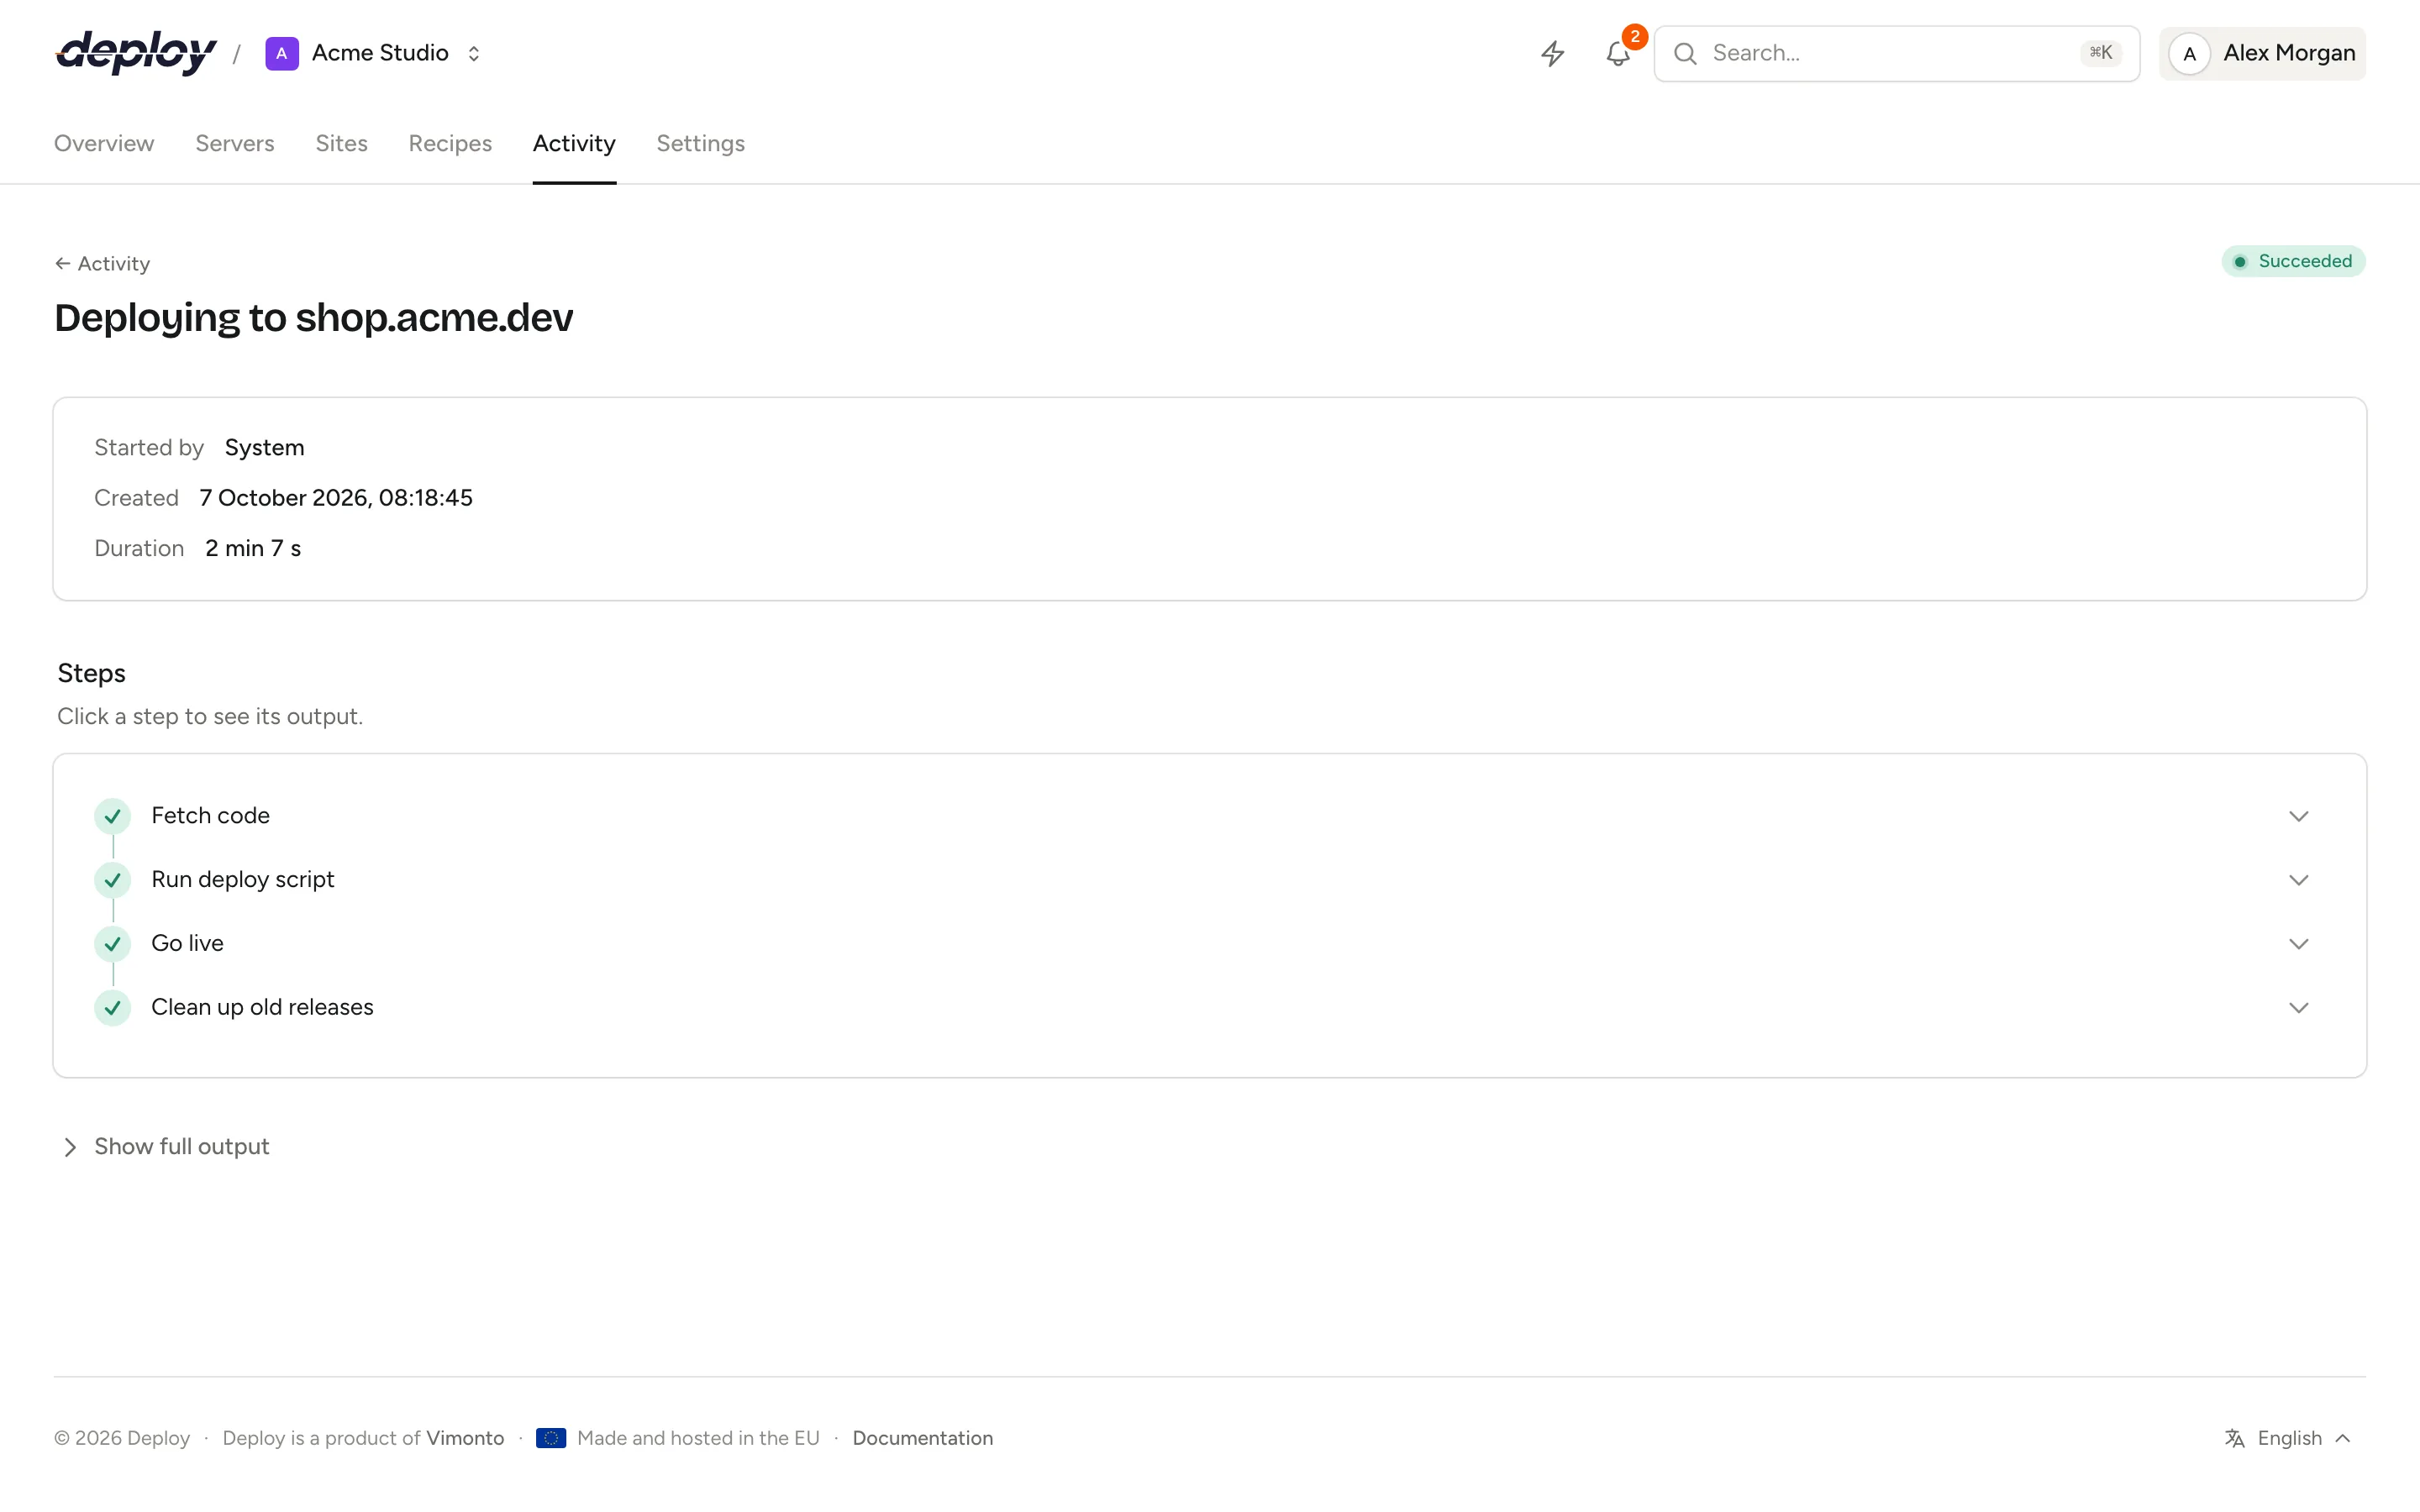Expand the Run deploy script step
Screen dimensions: 2420x1512
[1210, 880]
